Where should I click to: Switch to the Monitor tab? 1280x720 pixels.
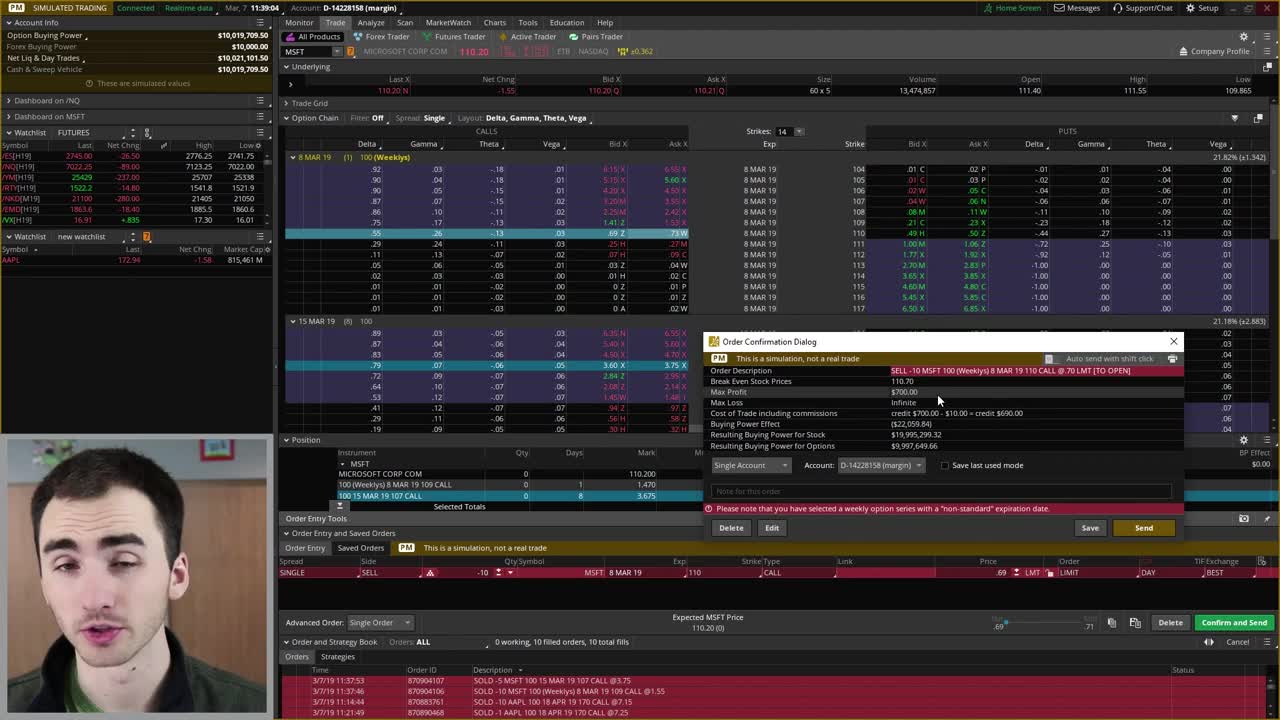coord(299,22)
